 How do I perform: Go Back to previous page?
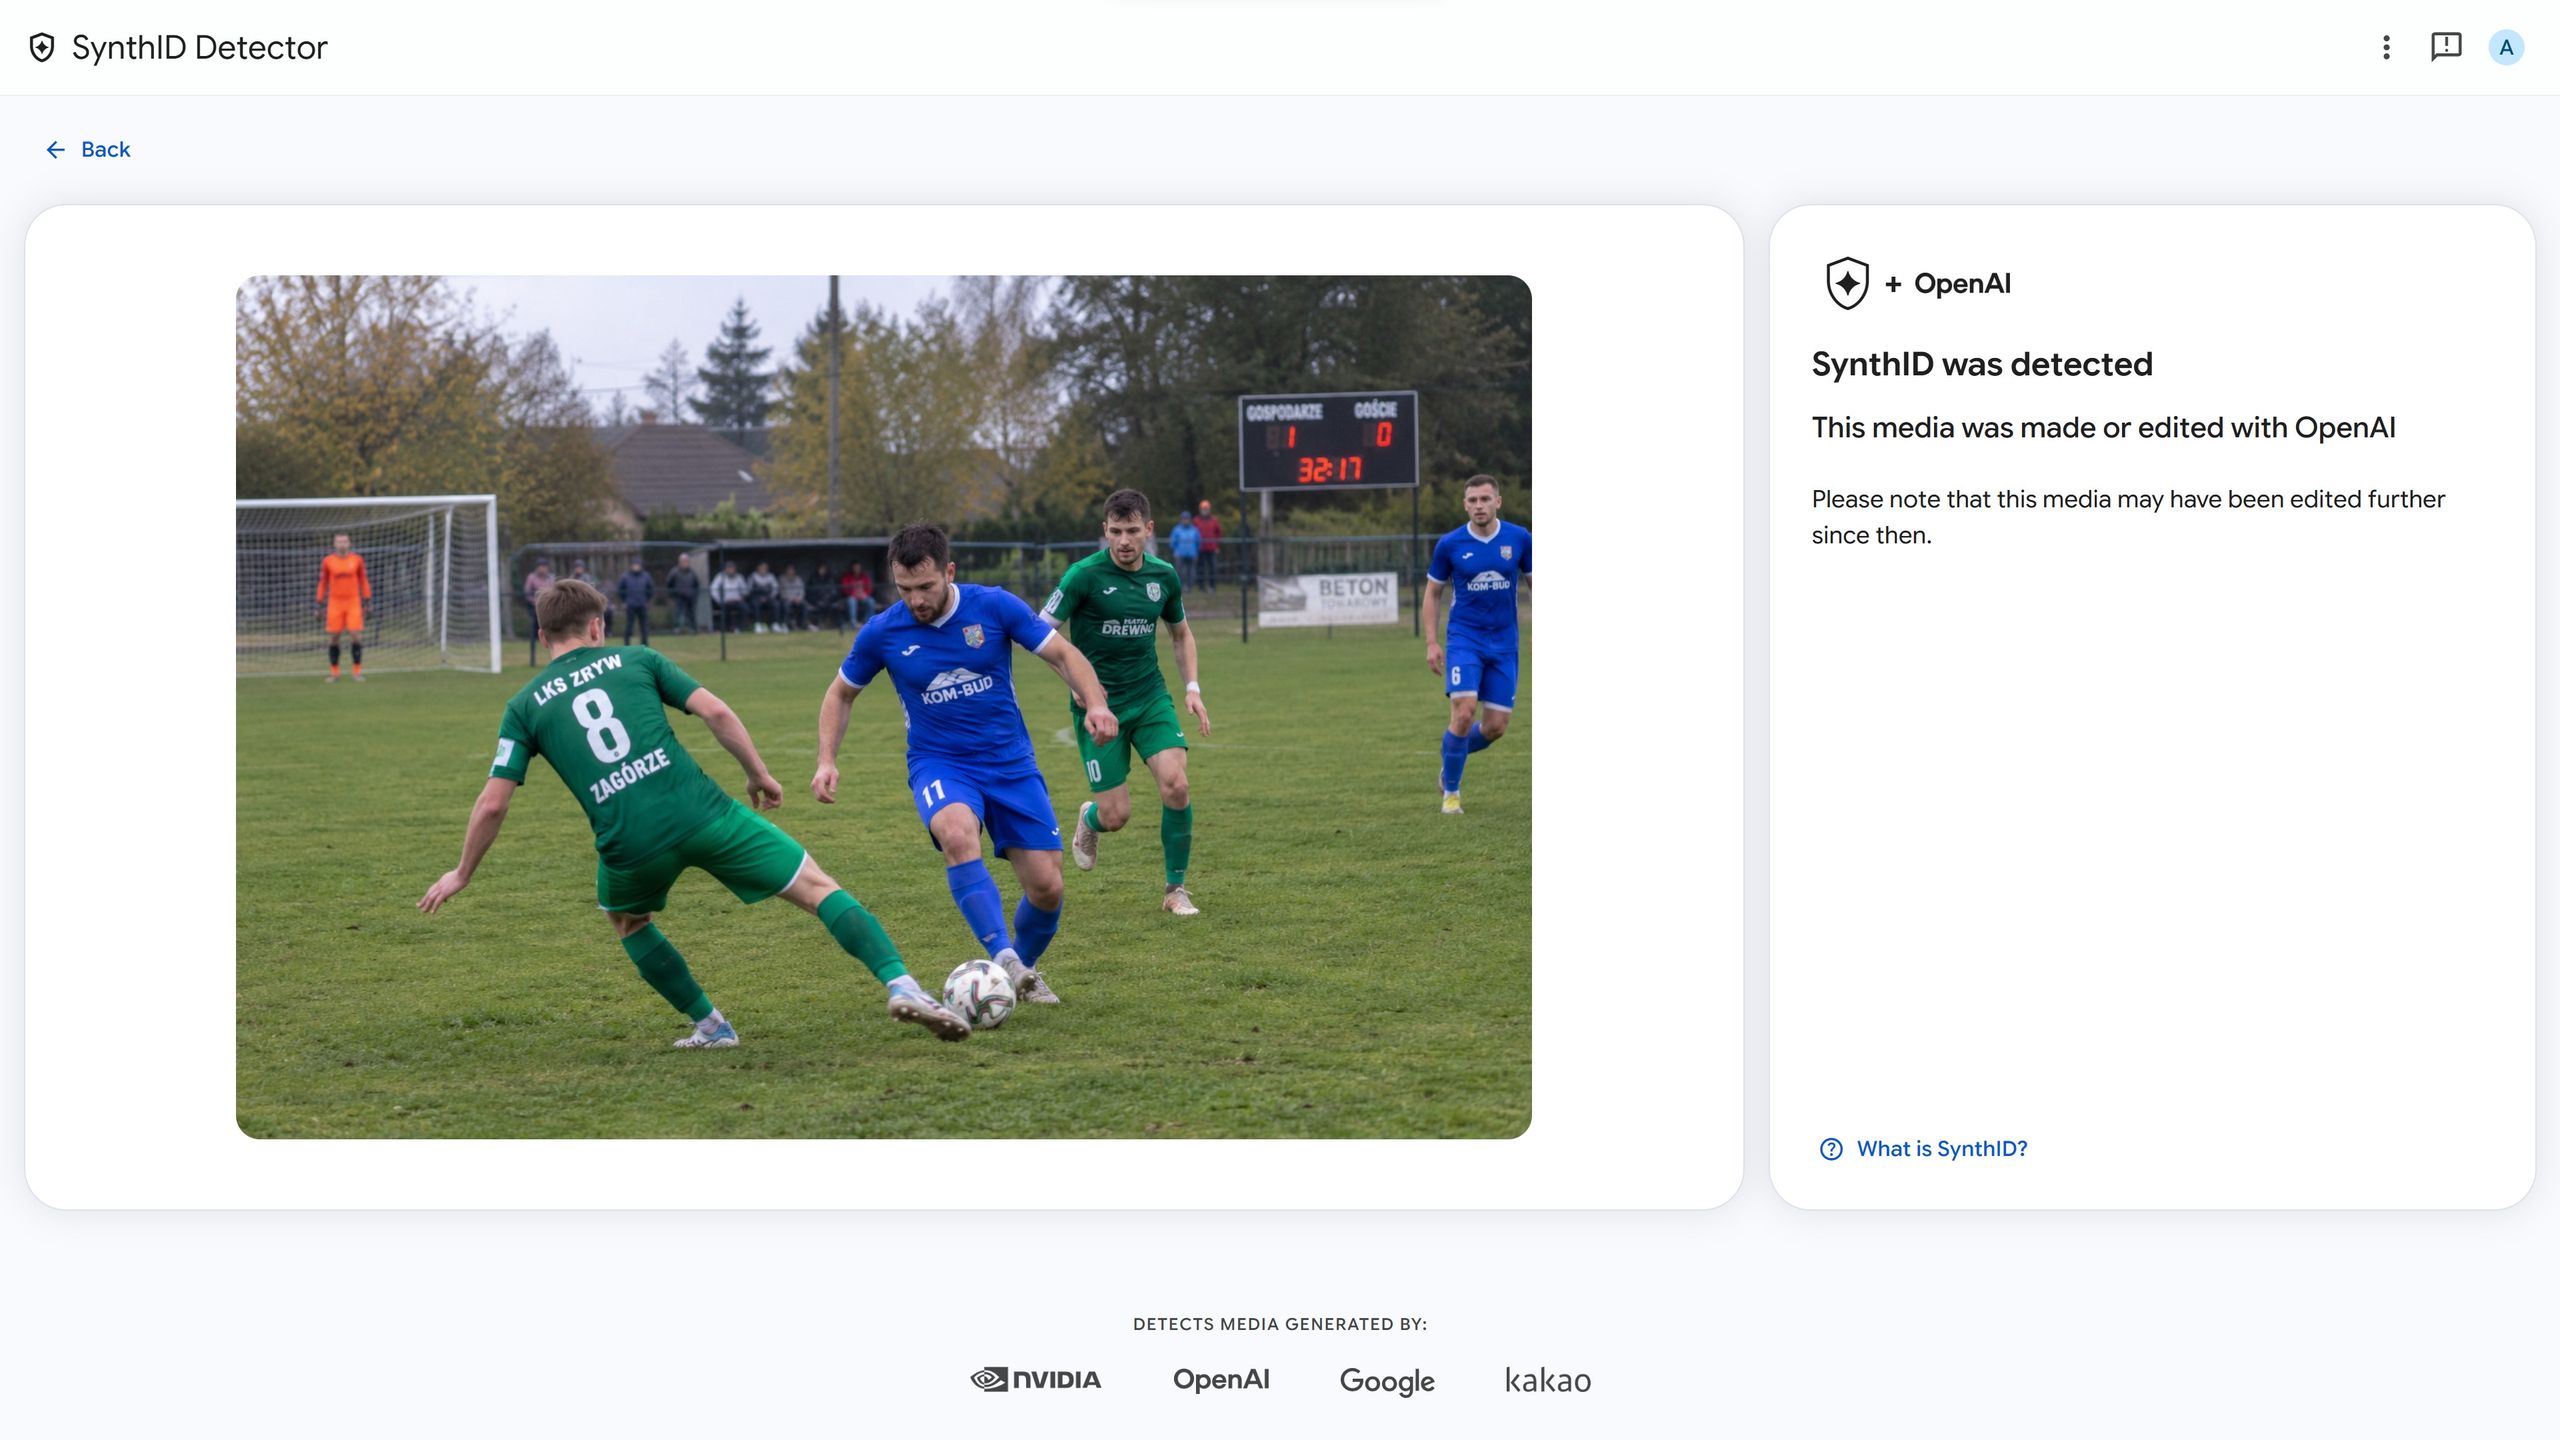tap(88, 149)
